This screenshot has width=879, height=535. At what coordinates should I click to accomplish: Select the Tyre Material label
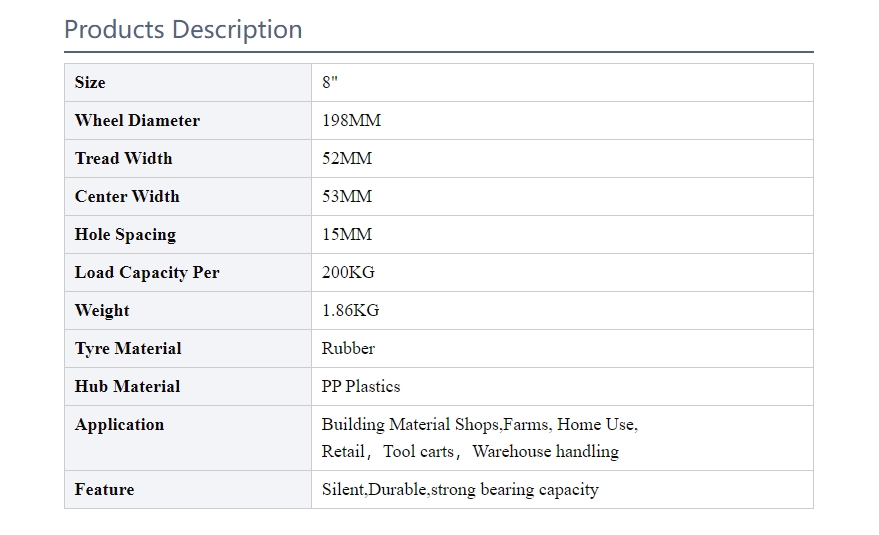128,349
